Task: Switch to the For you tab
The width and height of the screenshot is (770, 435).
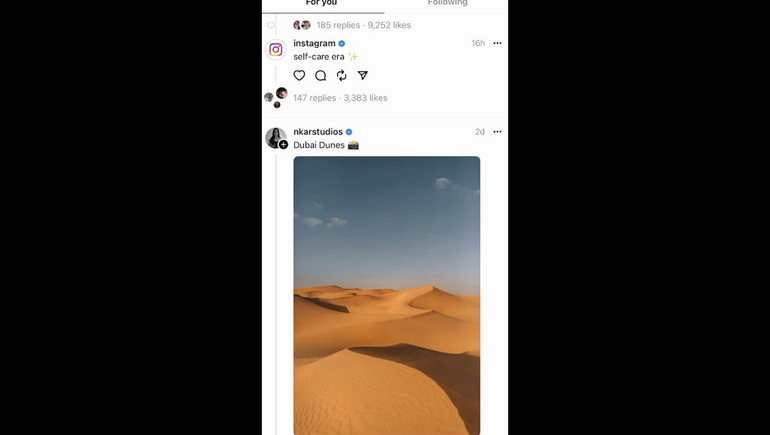Action: [322, 3]
